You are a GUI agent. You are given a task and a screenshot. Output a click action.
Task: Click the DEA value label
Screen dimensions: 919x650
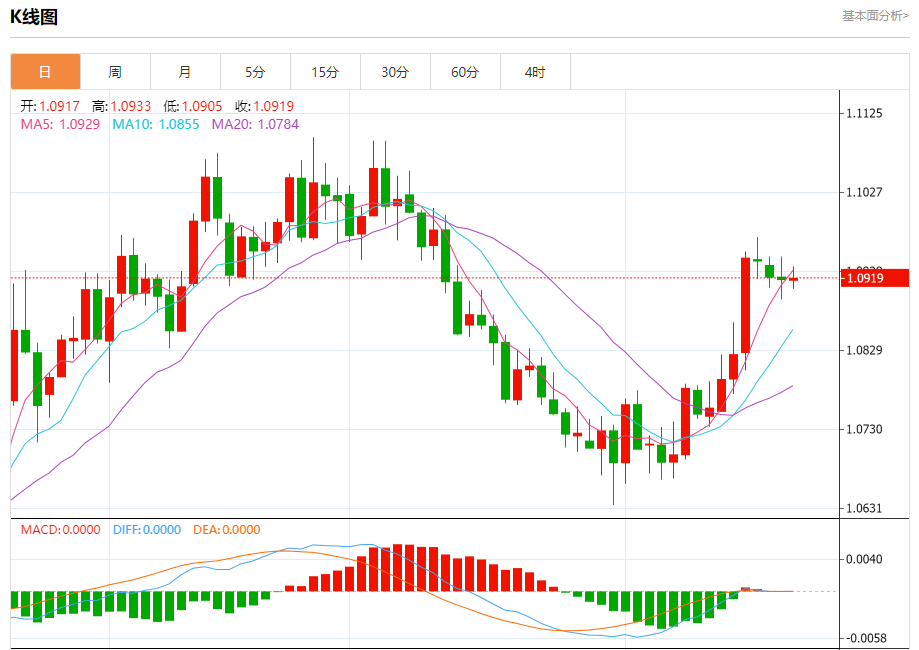tap(227, 530)
